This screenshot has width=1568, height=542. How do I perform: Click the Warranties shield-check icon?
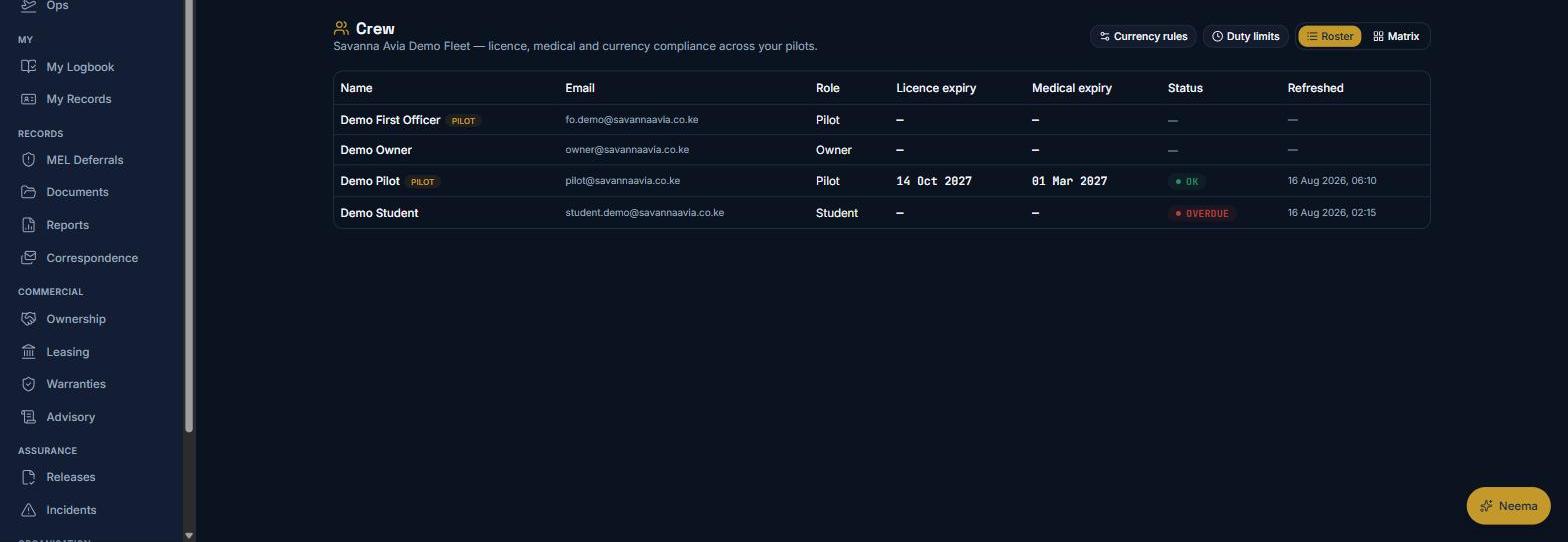pyautogui.click(x=28, y=384)
